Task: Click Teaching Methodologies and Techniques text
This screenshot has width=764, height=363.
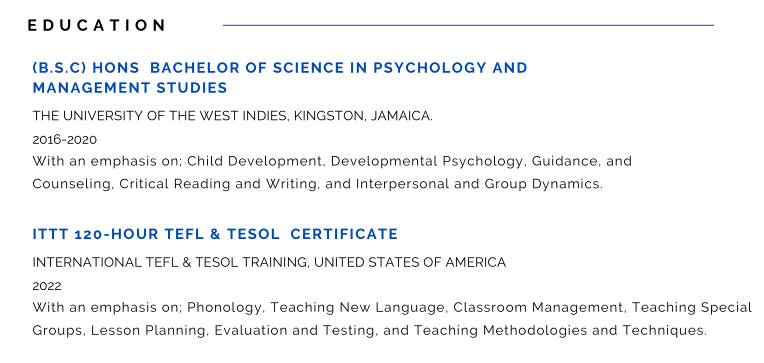Action: click(x=560, y=330)
